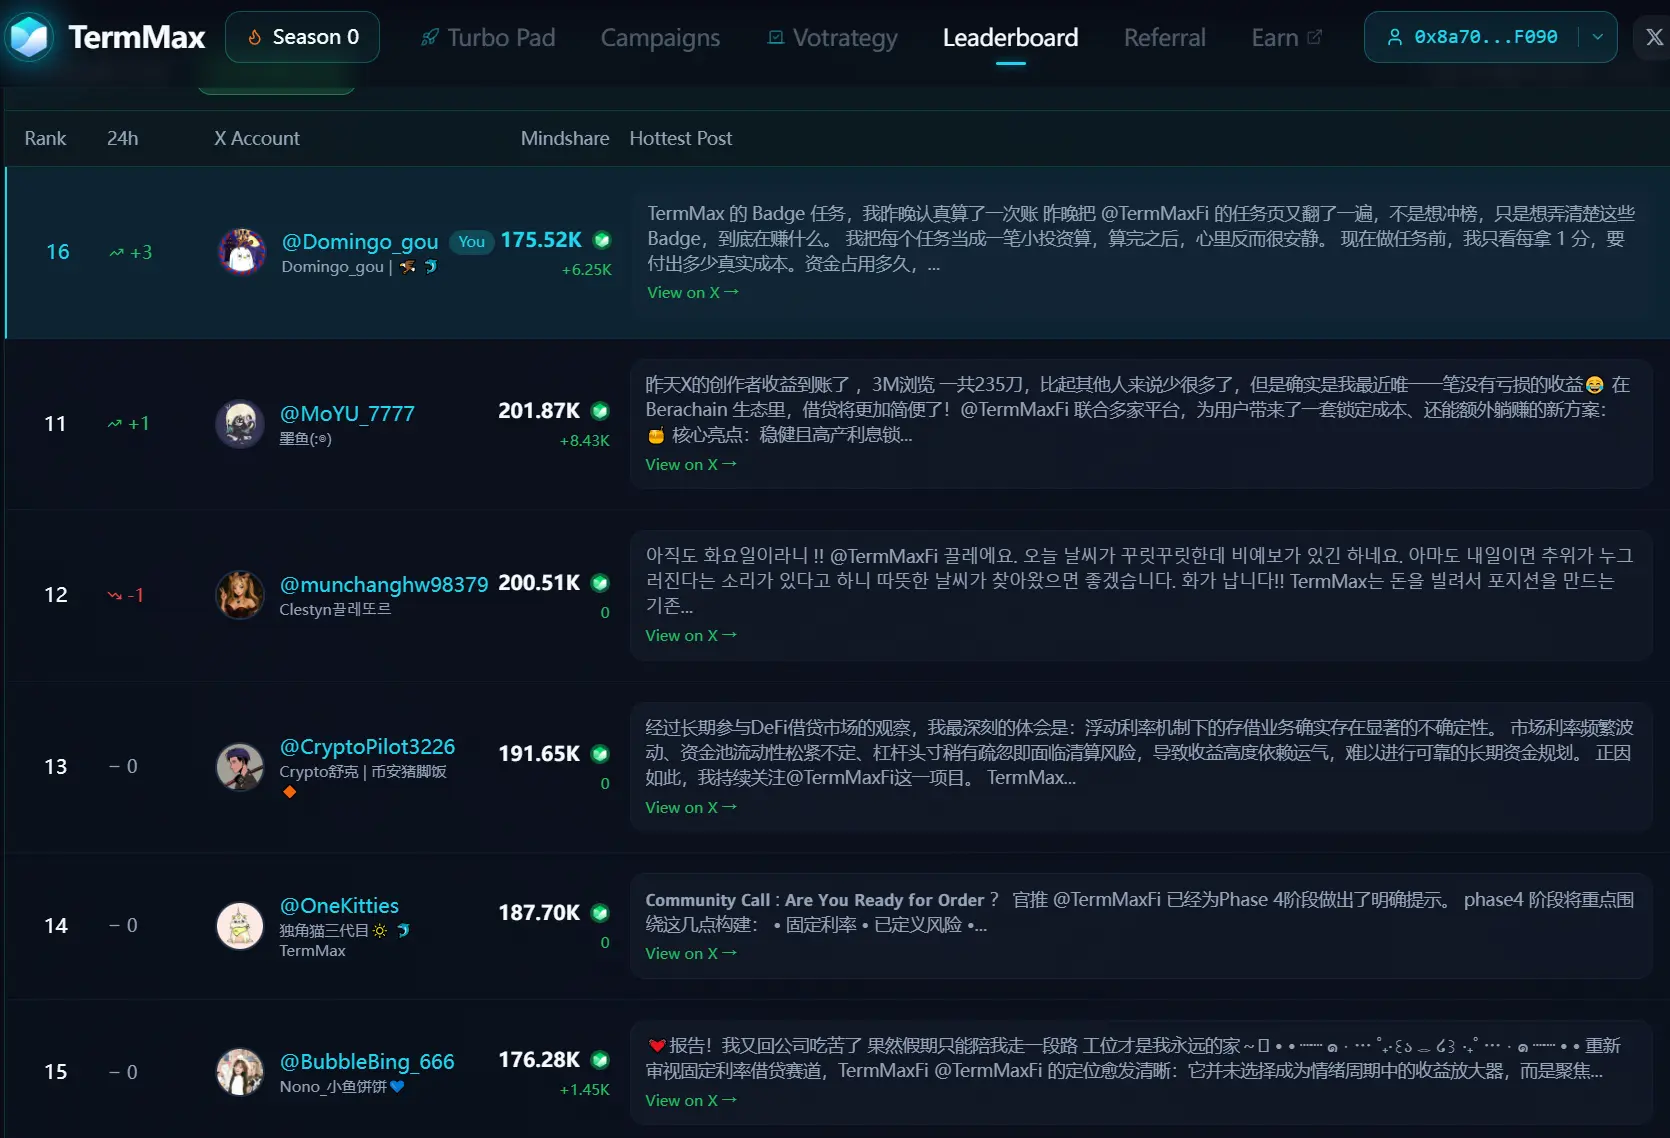Screen dimensions: 1670x1138
Task: Click the rocket icon beside Turbo Pad
Action: pos(430,38)
